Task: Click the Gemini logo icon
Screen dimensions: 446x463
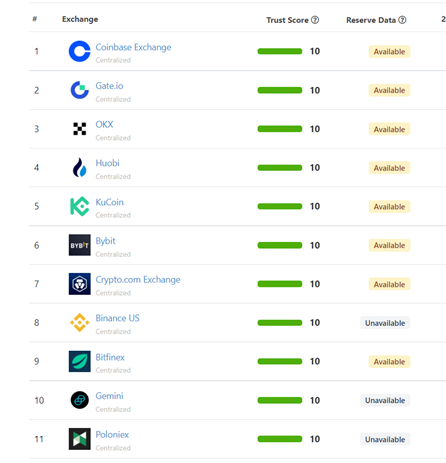Action: tap(79, 400)
